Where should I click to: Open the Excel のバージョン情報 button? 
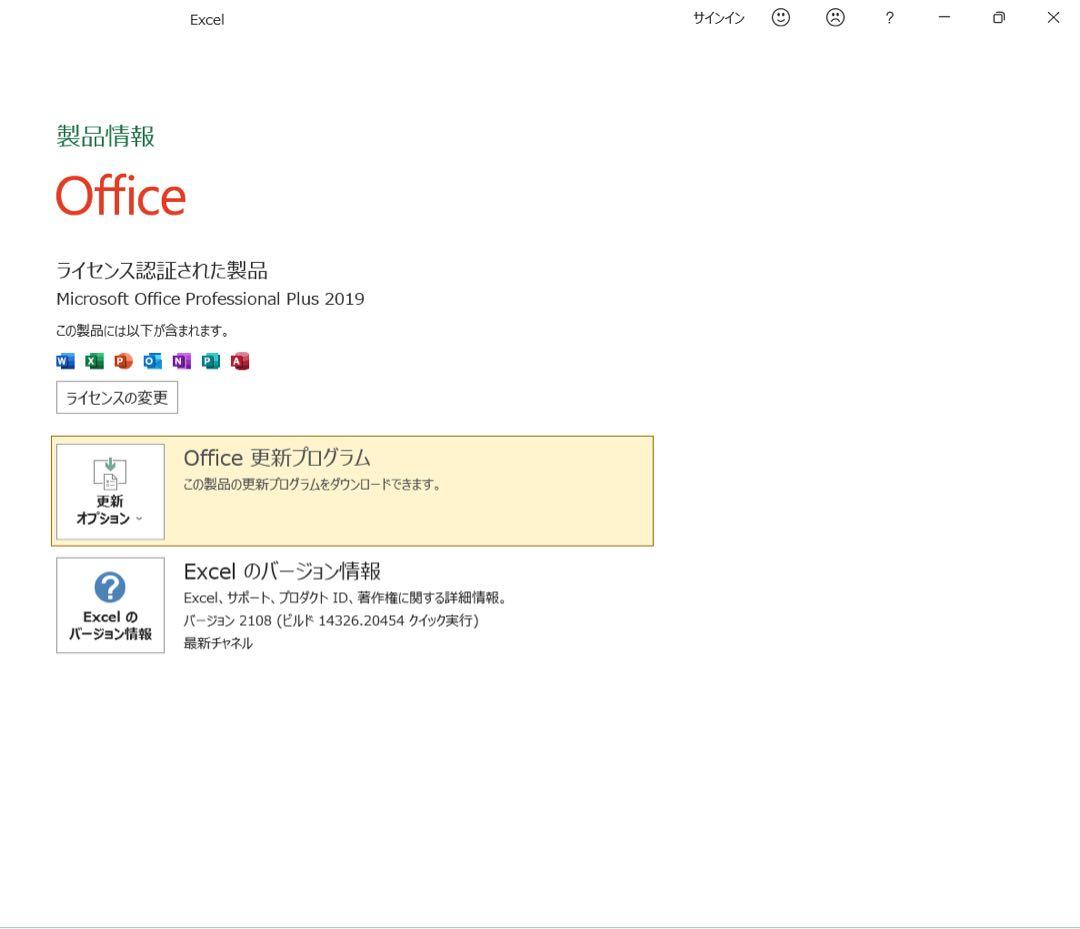point(110,605)
